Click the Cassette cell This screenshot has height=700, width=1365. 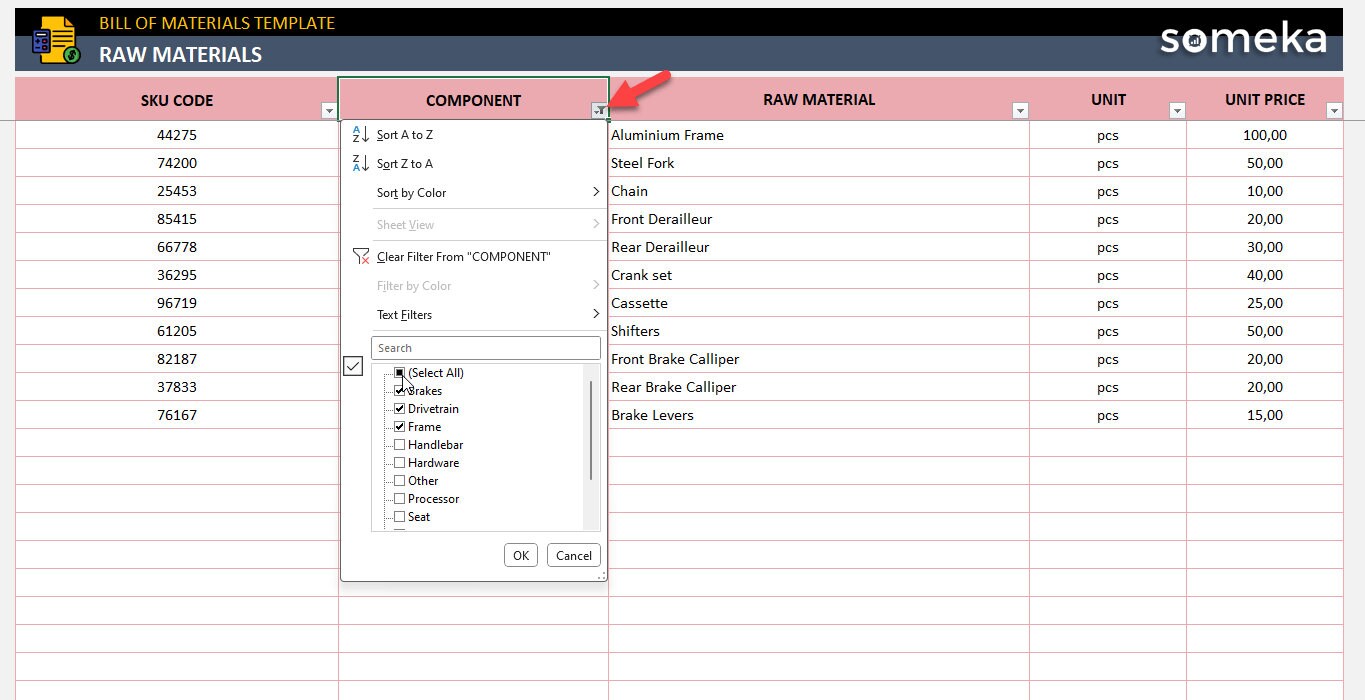[819, 303]
